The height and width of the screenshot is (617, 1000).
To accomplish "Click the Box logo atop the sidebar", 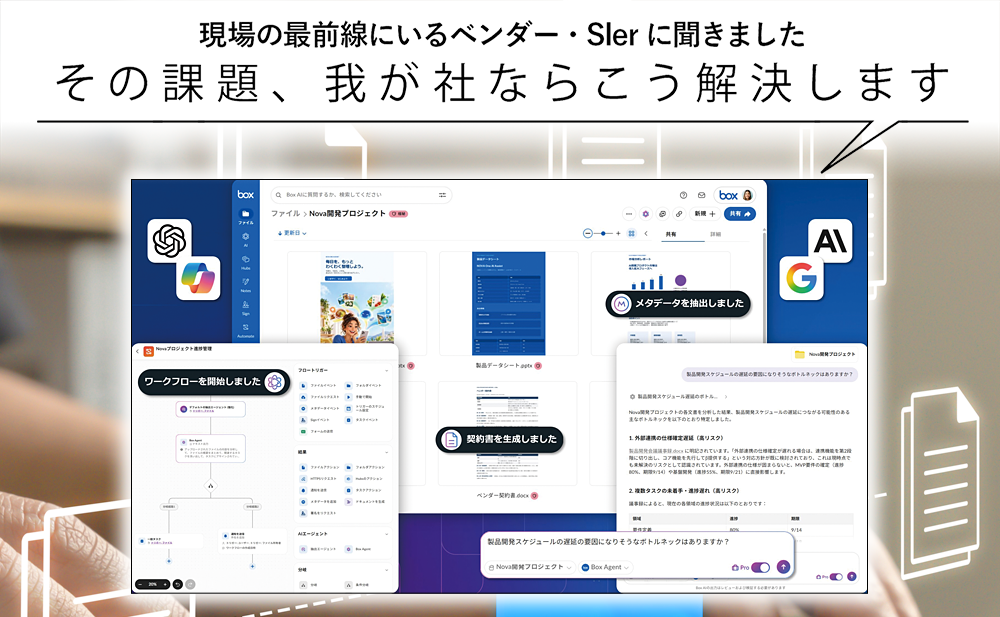I will pyautogui.click(x=246, y=194).
